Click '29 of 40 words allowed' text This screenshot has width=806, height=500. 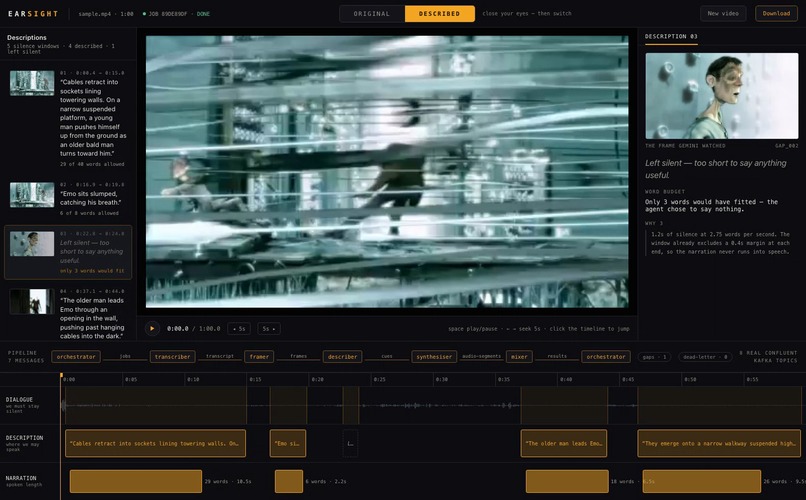[x=92, y=164]
